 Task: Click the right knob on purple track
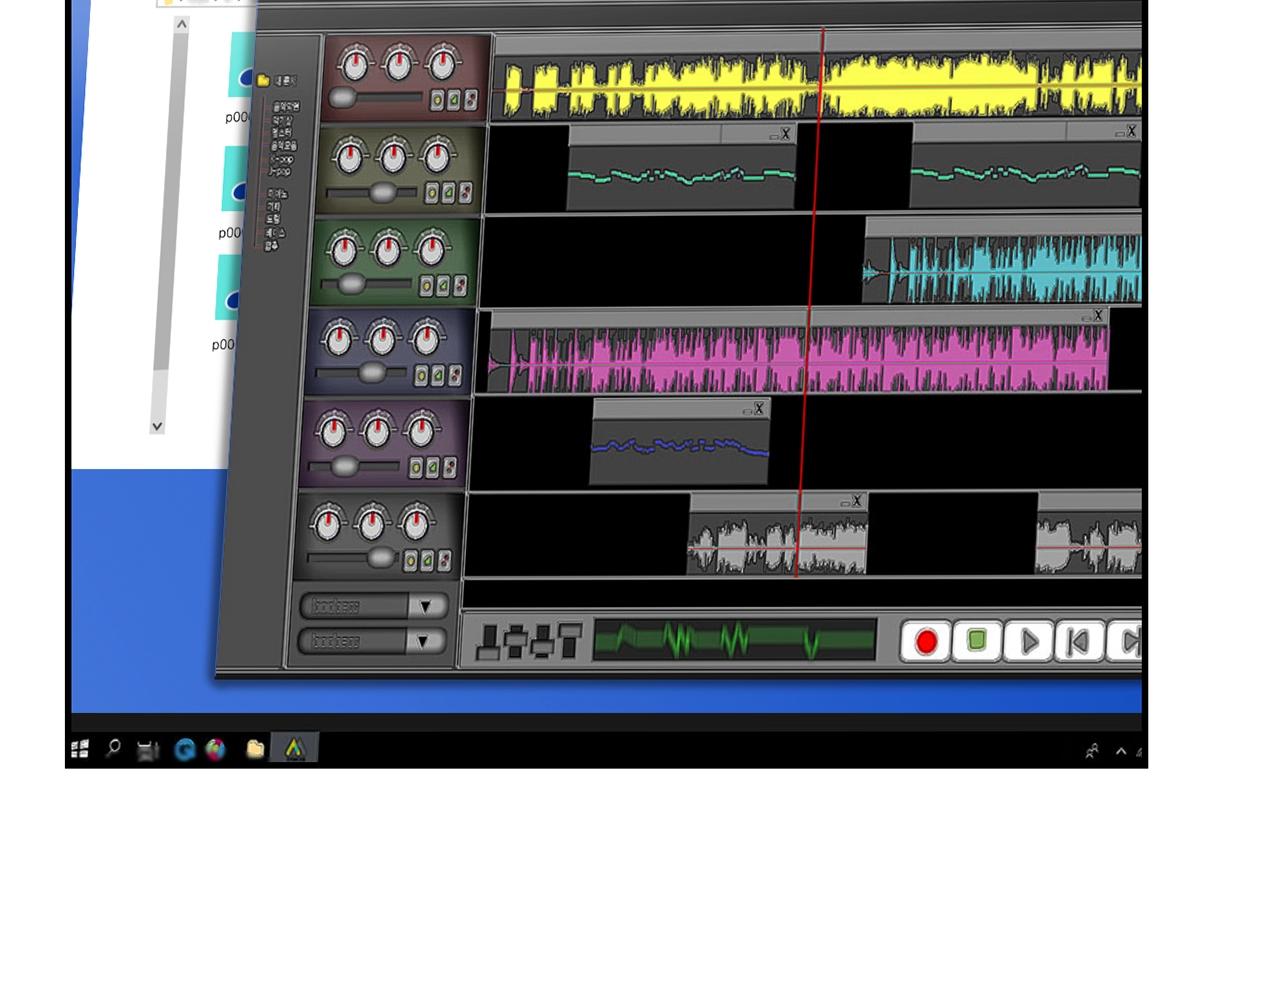coord(421,431)
